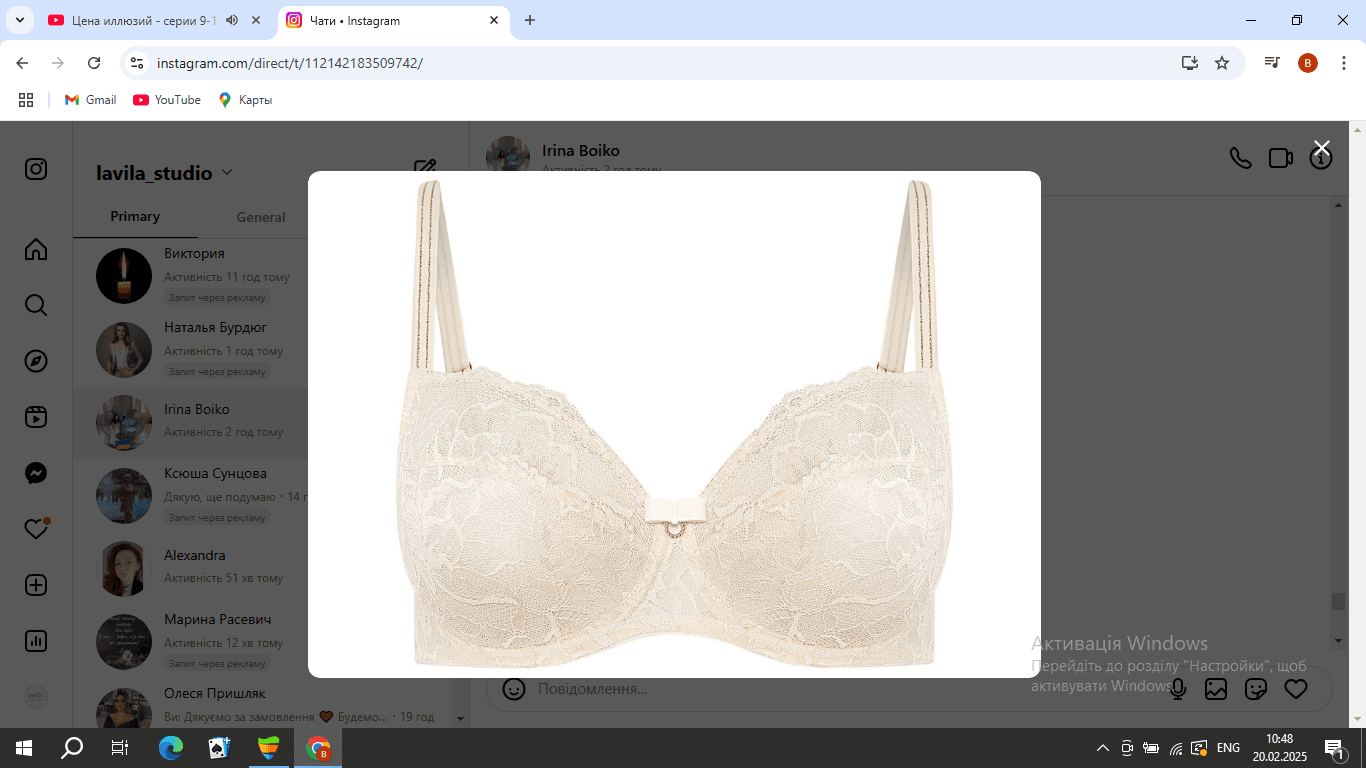
Task: Open the chat with Ксюша Сунцова
Action: 263,496
